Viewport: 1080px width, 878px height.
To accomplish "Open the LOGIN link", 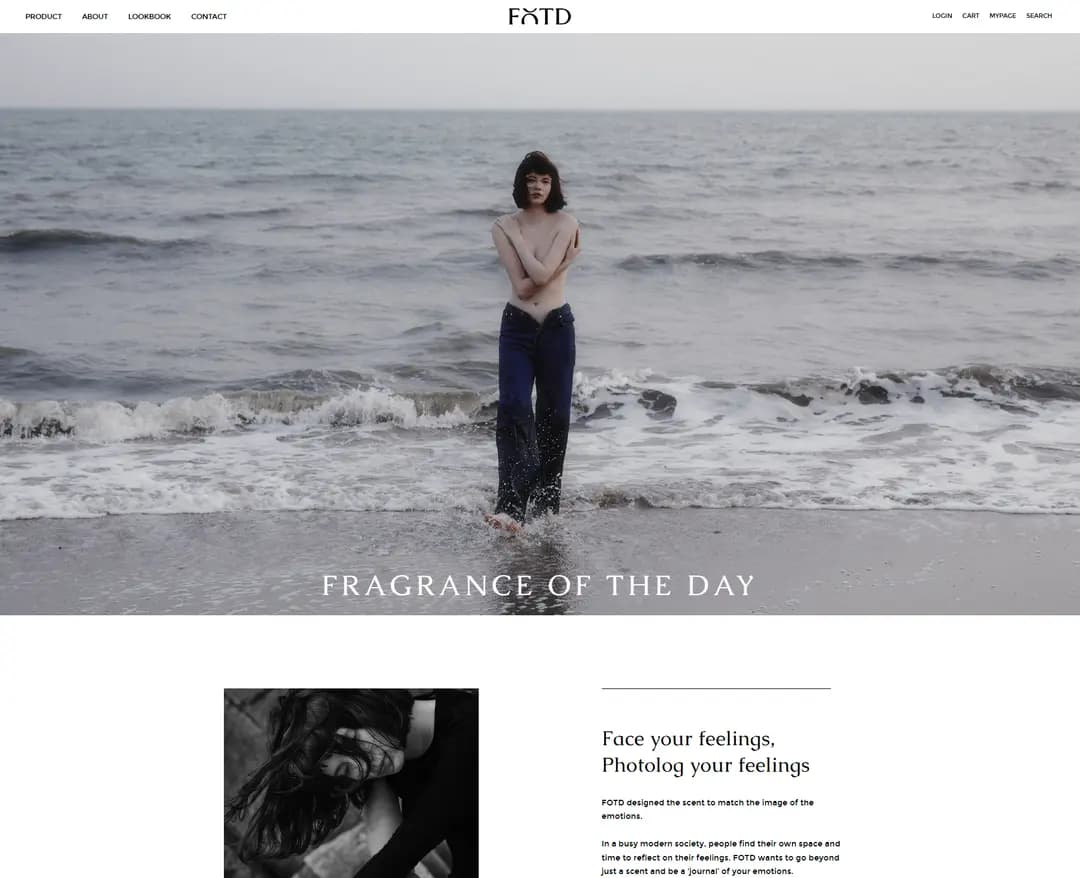I will 942,16.
